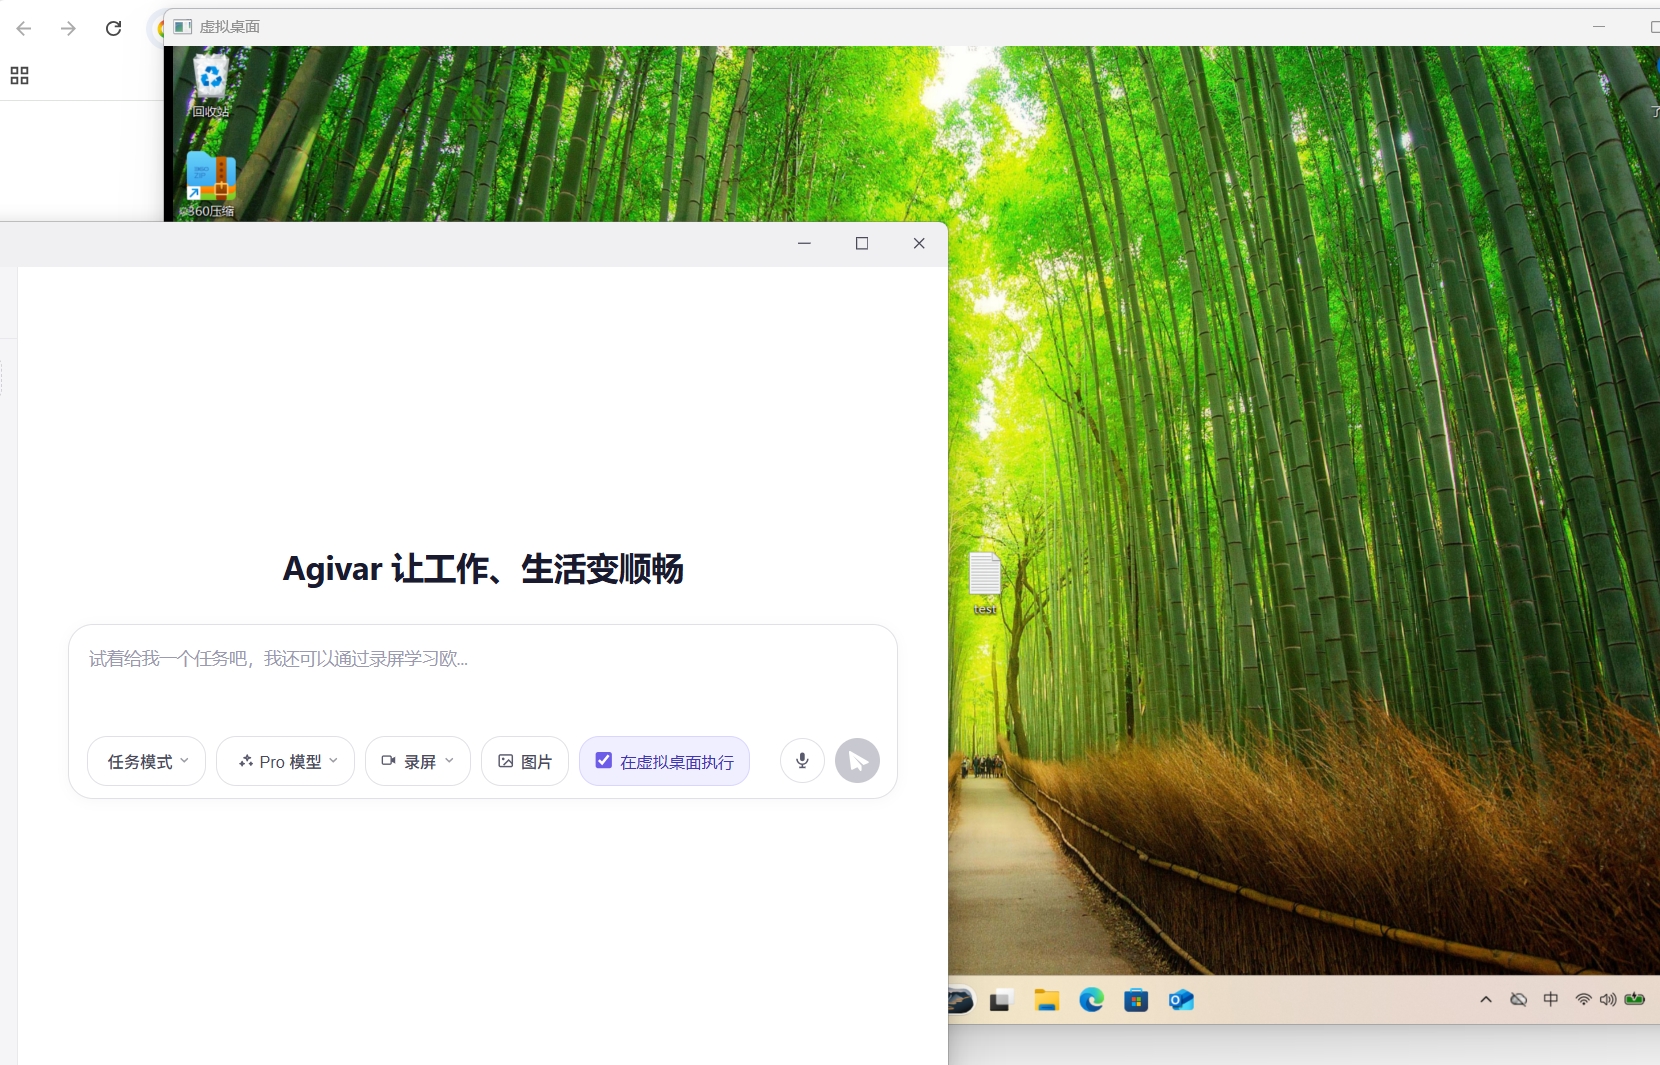Expand the Pro 模型 selector
Screen dimensions: 1660x1065
(x=286, y=762)
